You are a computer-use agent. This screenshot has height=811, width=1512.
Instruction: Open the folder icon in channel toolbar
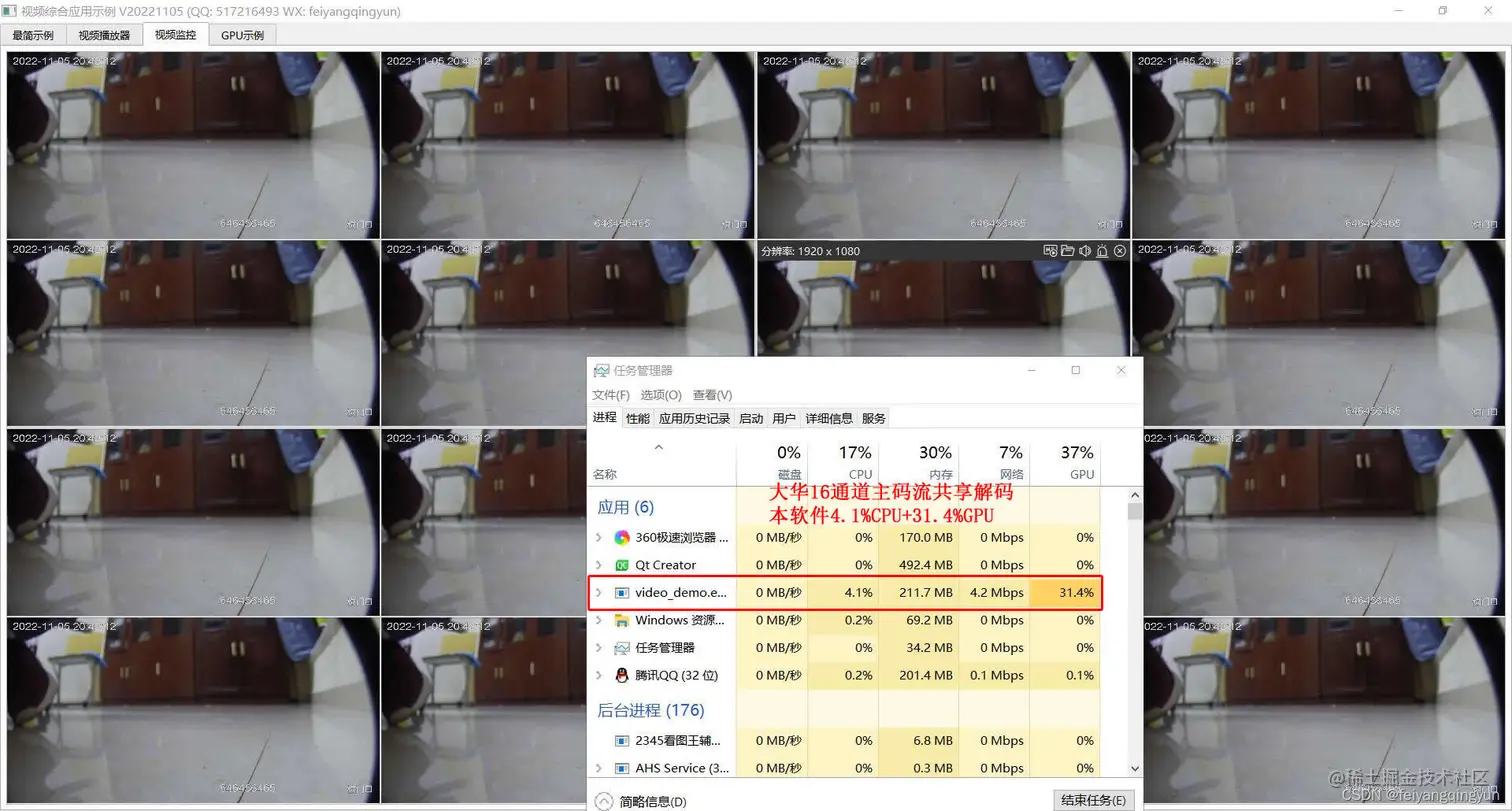[1067, 251]
